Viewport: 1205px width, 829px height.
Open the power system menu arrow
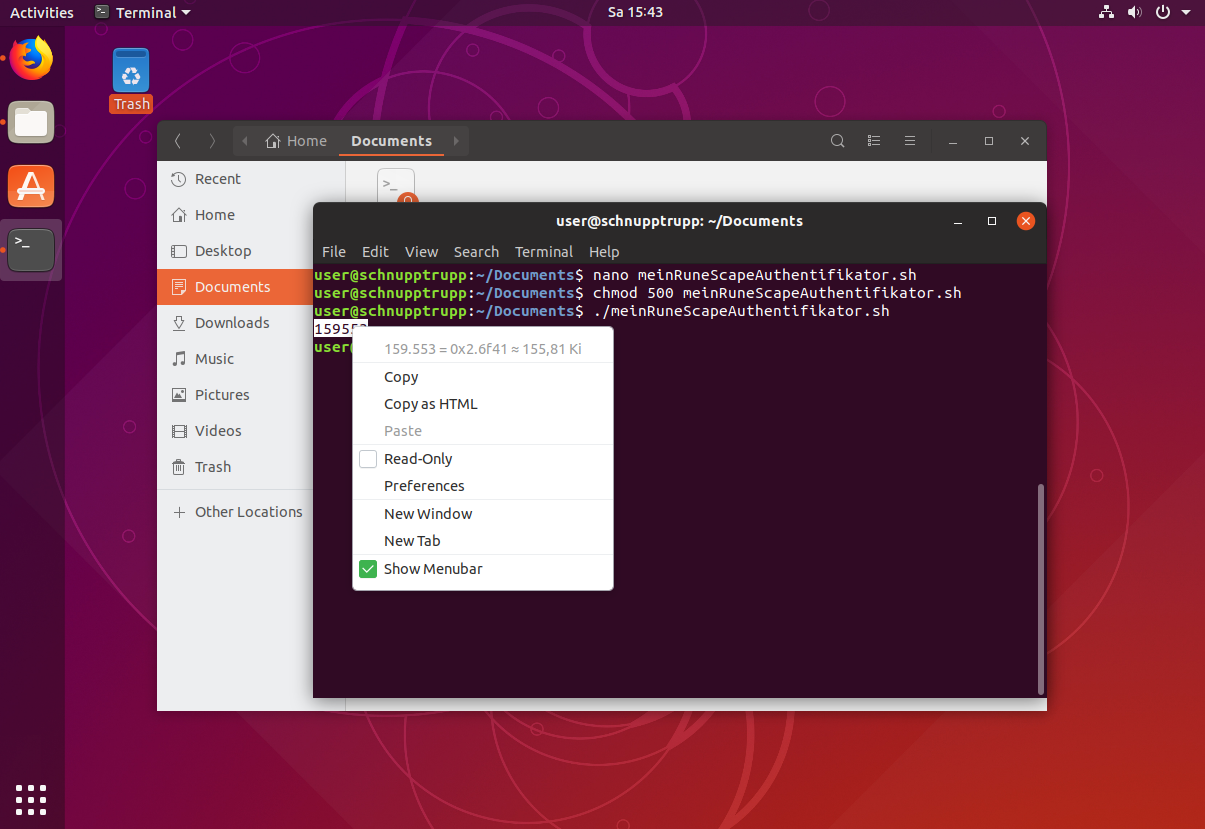coord(1186,12)
